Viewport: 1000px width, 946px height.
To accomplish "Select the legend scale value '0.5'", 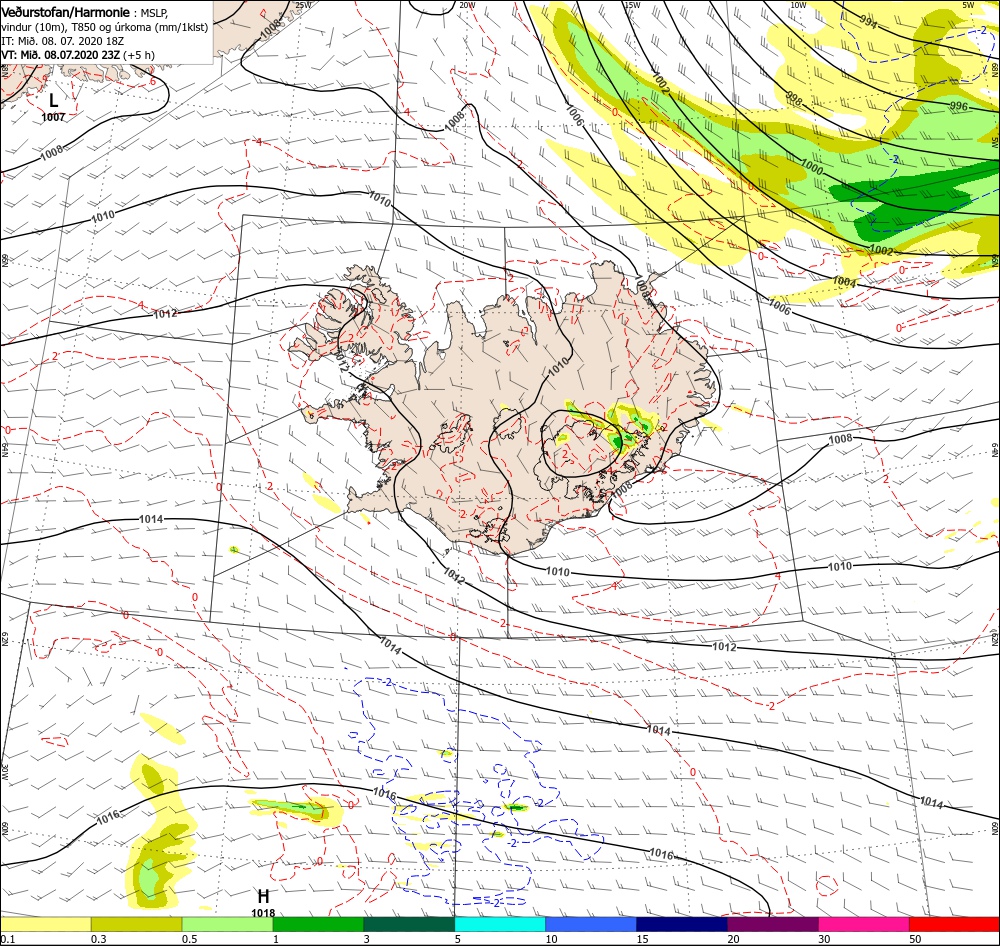I will point(189,939).
